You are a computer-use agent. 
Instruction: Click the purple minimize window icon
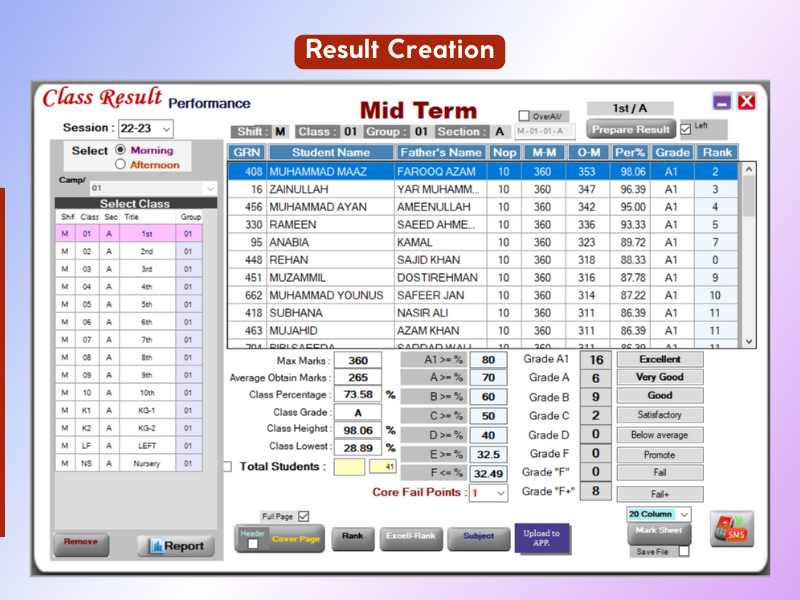click(x=721, y=101)
